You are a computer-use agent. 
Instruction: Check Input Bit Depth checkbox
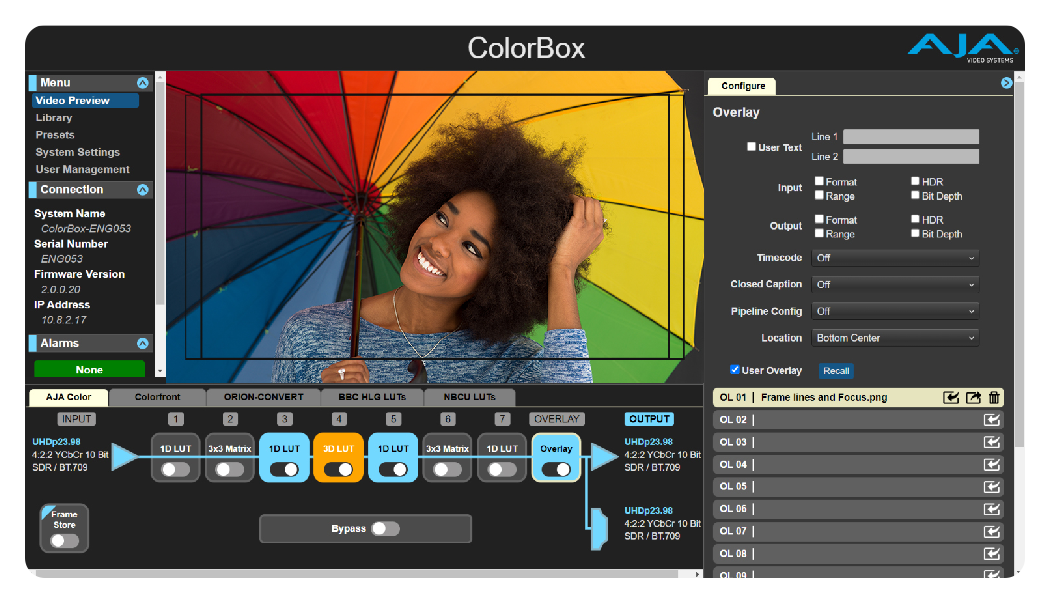(x=915, y=195)
